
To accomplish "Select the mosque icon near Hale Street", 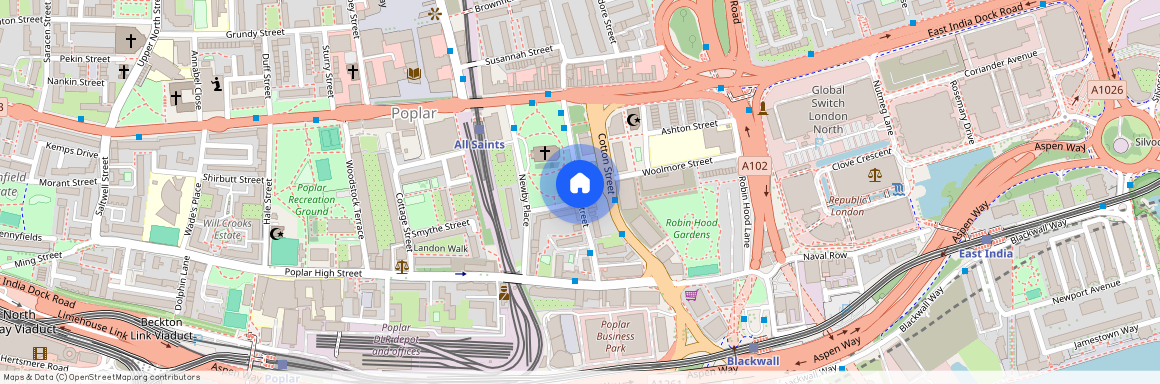I will pyautogui.click(x=277, y=234).
